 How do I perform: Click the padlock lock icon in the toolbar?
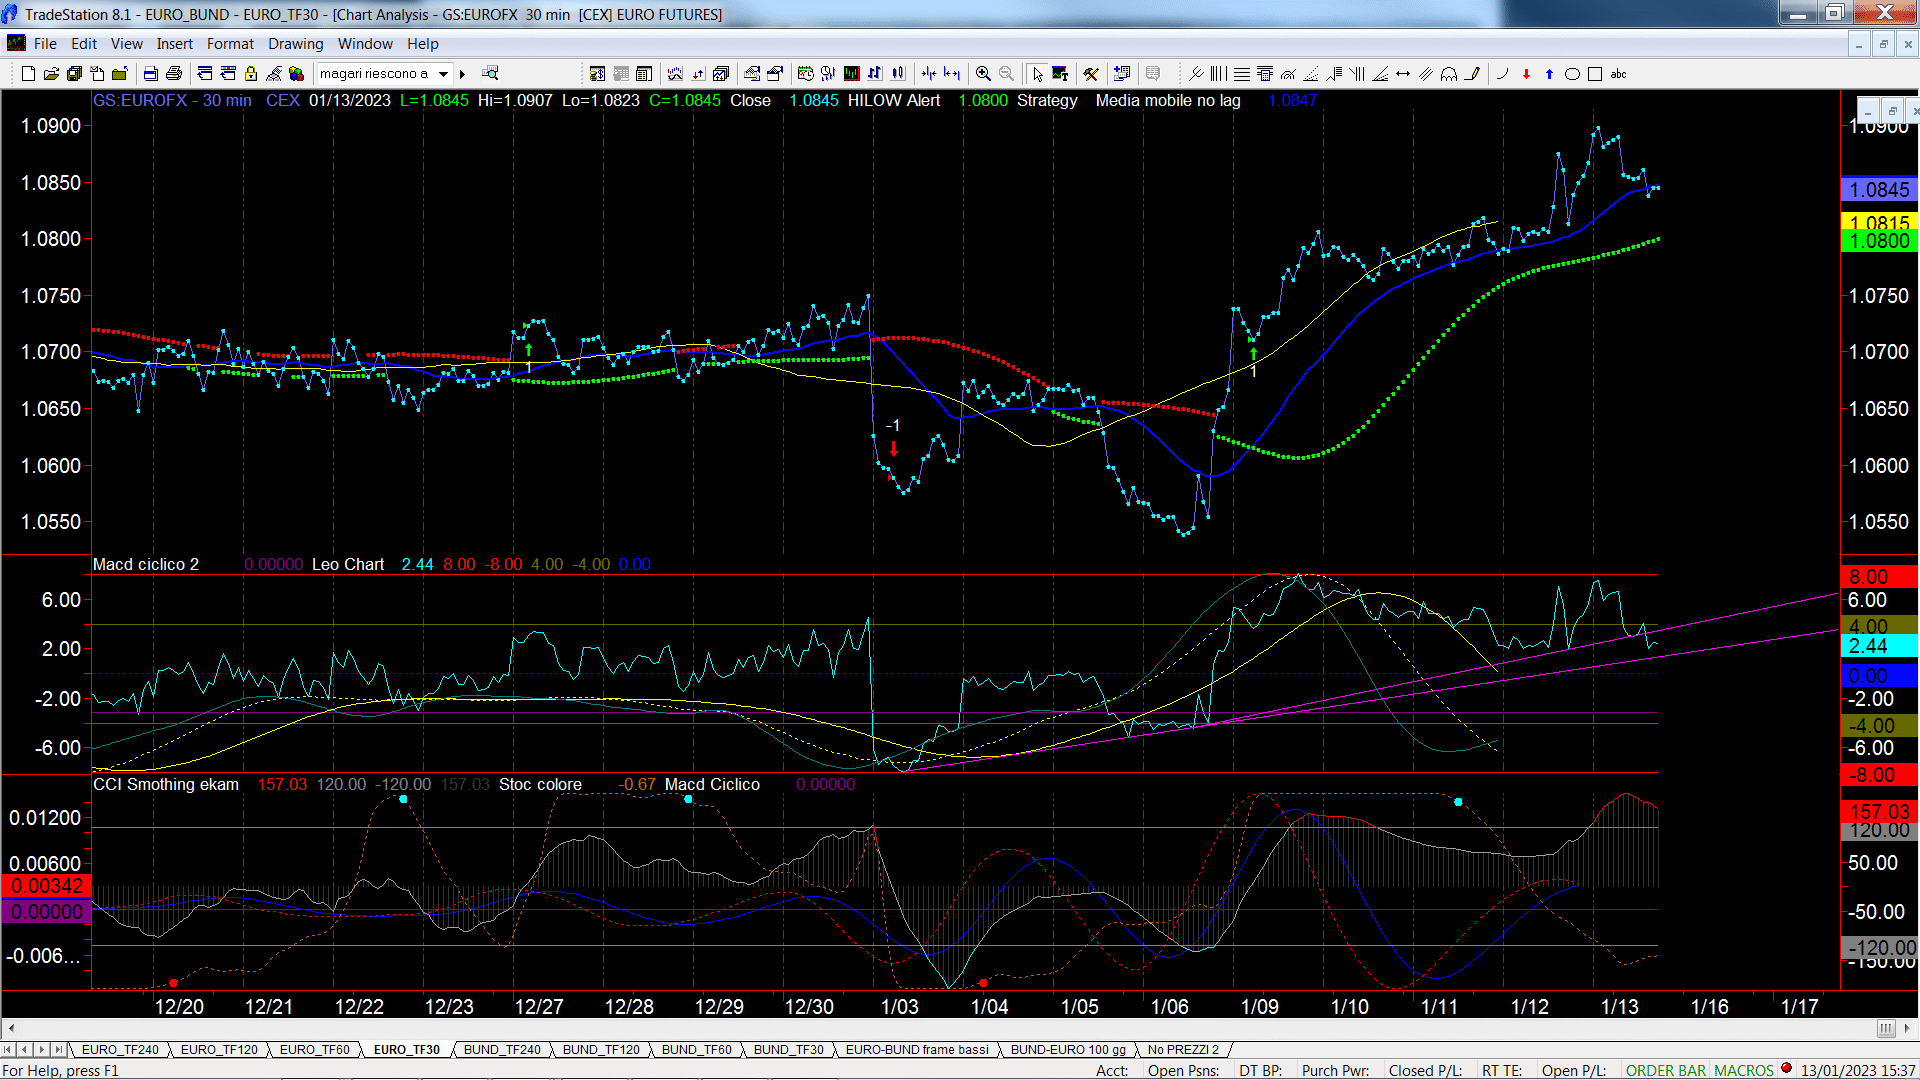coord(250,74)
